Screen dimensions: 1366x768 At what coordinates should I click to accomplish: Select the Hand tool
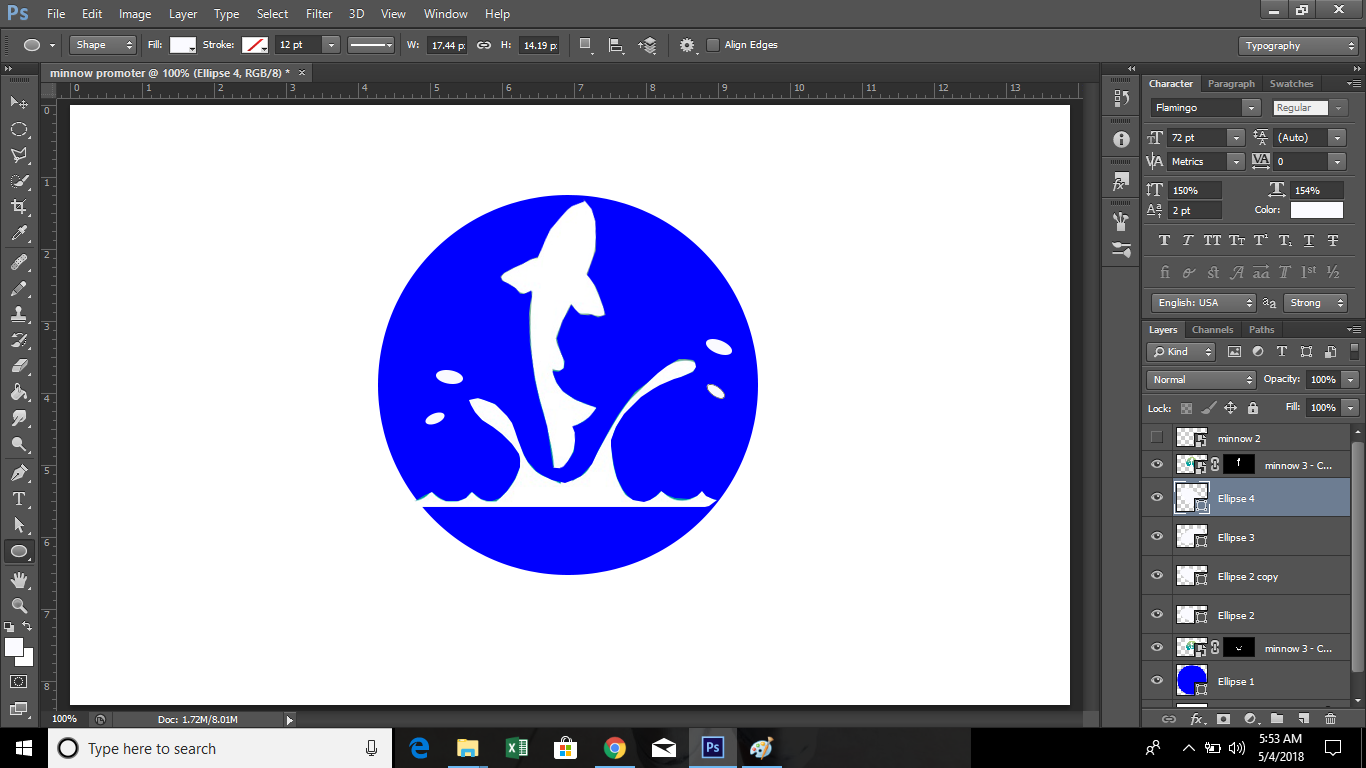pos(19,580)
